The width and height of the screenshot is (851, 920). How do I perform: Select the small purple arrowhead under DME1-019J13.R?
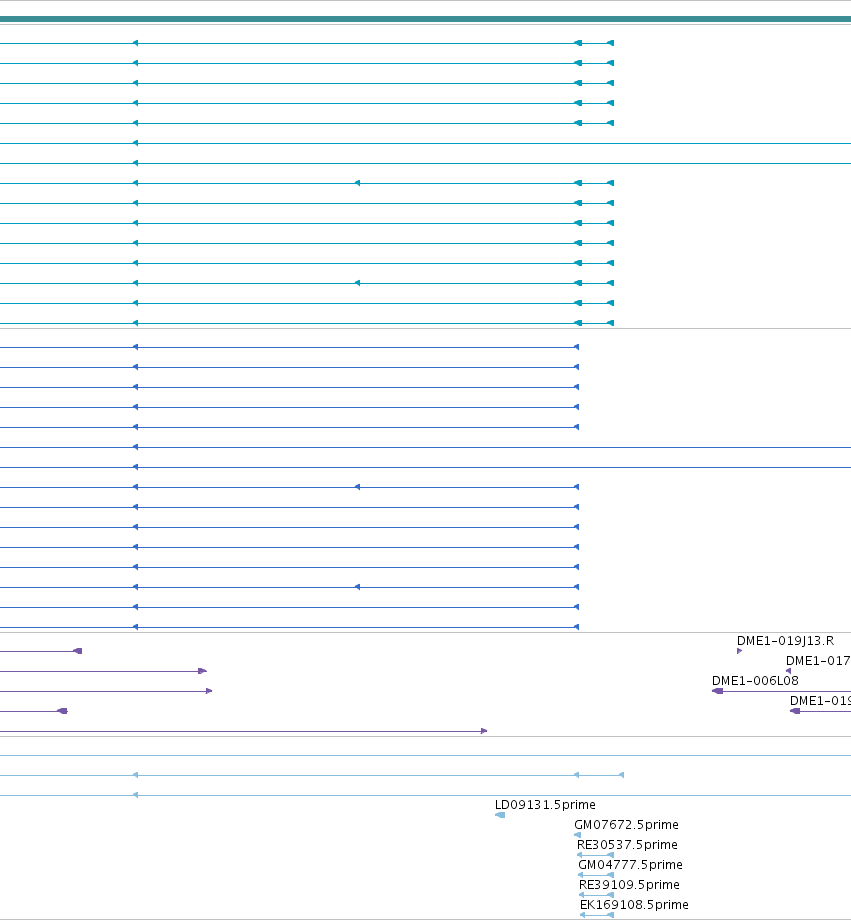tap(739, 651)
